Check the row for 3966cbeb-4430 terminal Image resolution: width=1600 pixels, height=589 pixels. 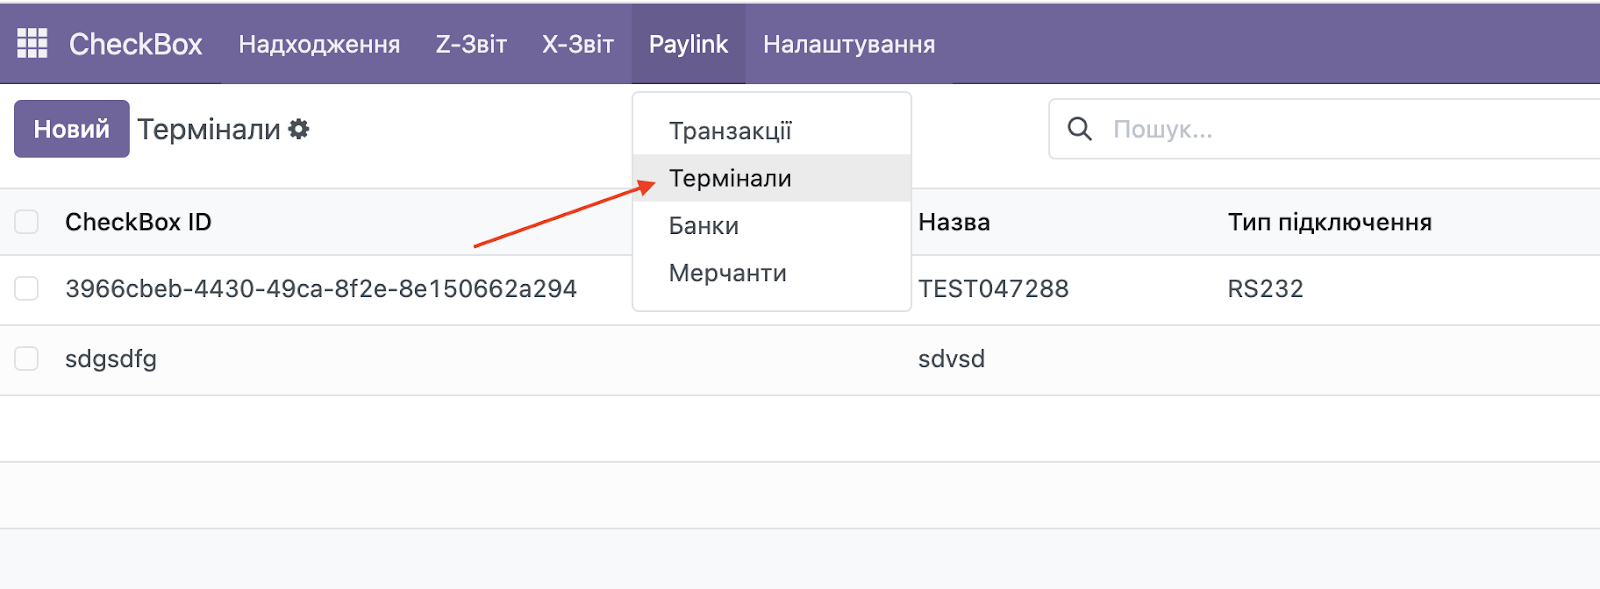pyautogui.click(x=27, y=289)
